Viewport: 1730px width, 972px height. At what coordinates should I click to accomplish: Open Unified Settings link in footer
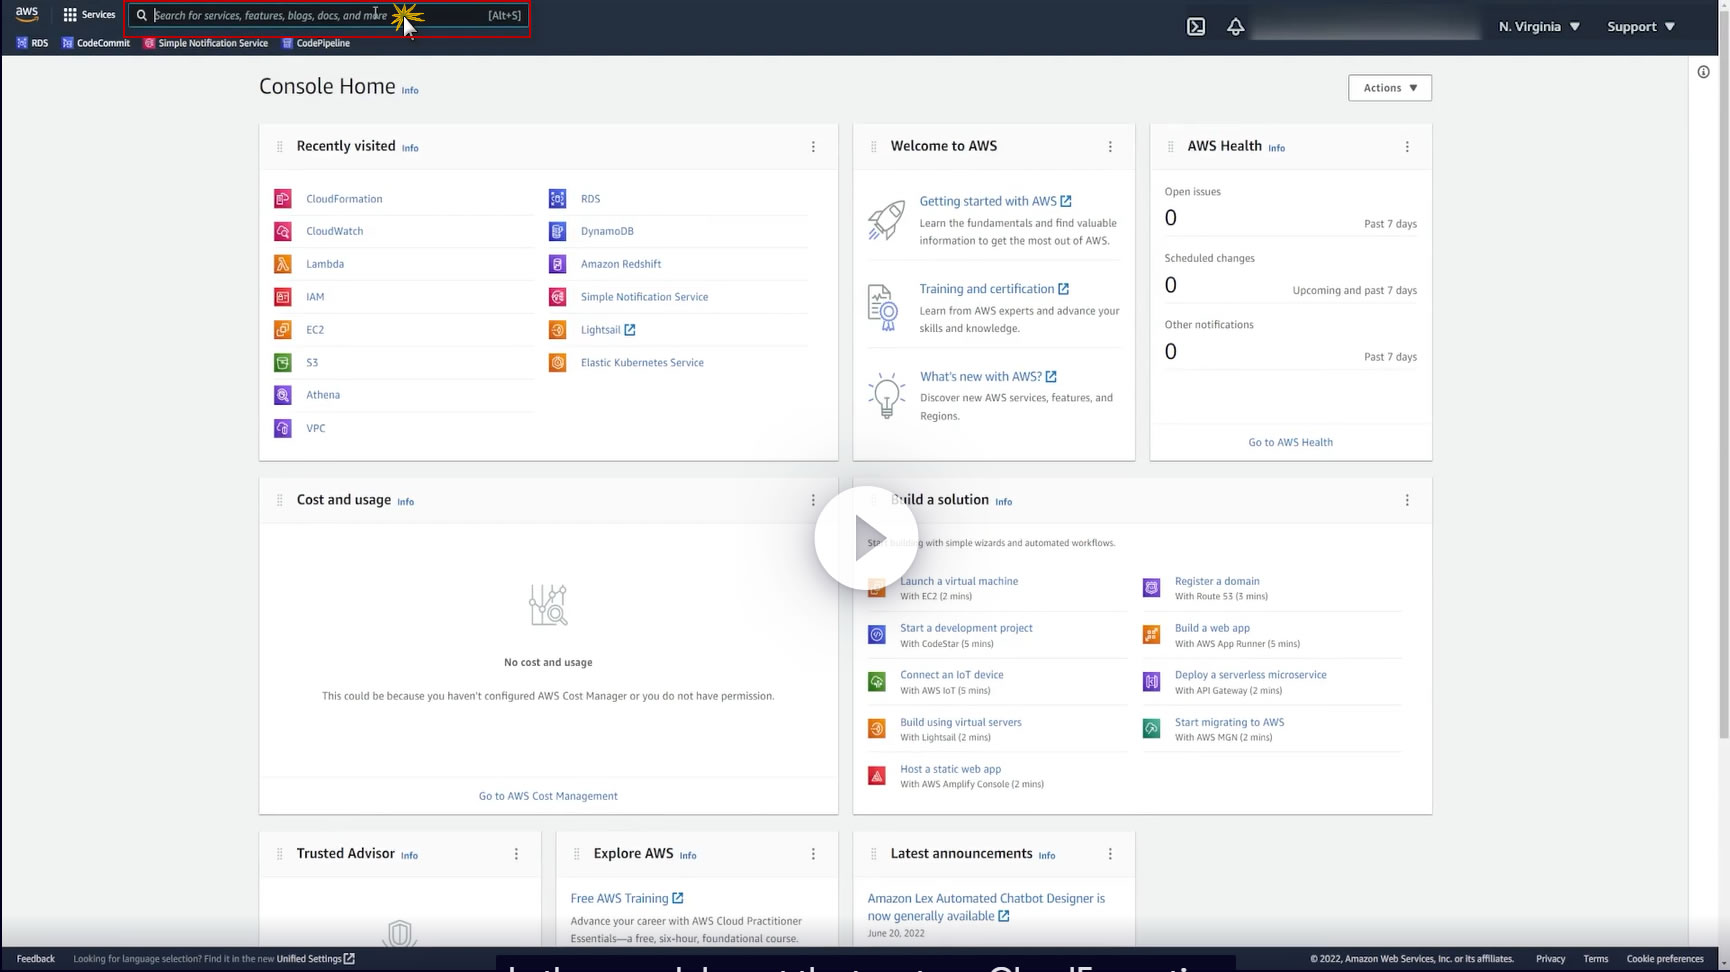tap(315, 959)
